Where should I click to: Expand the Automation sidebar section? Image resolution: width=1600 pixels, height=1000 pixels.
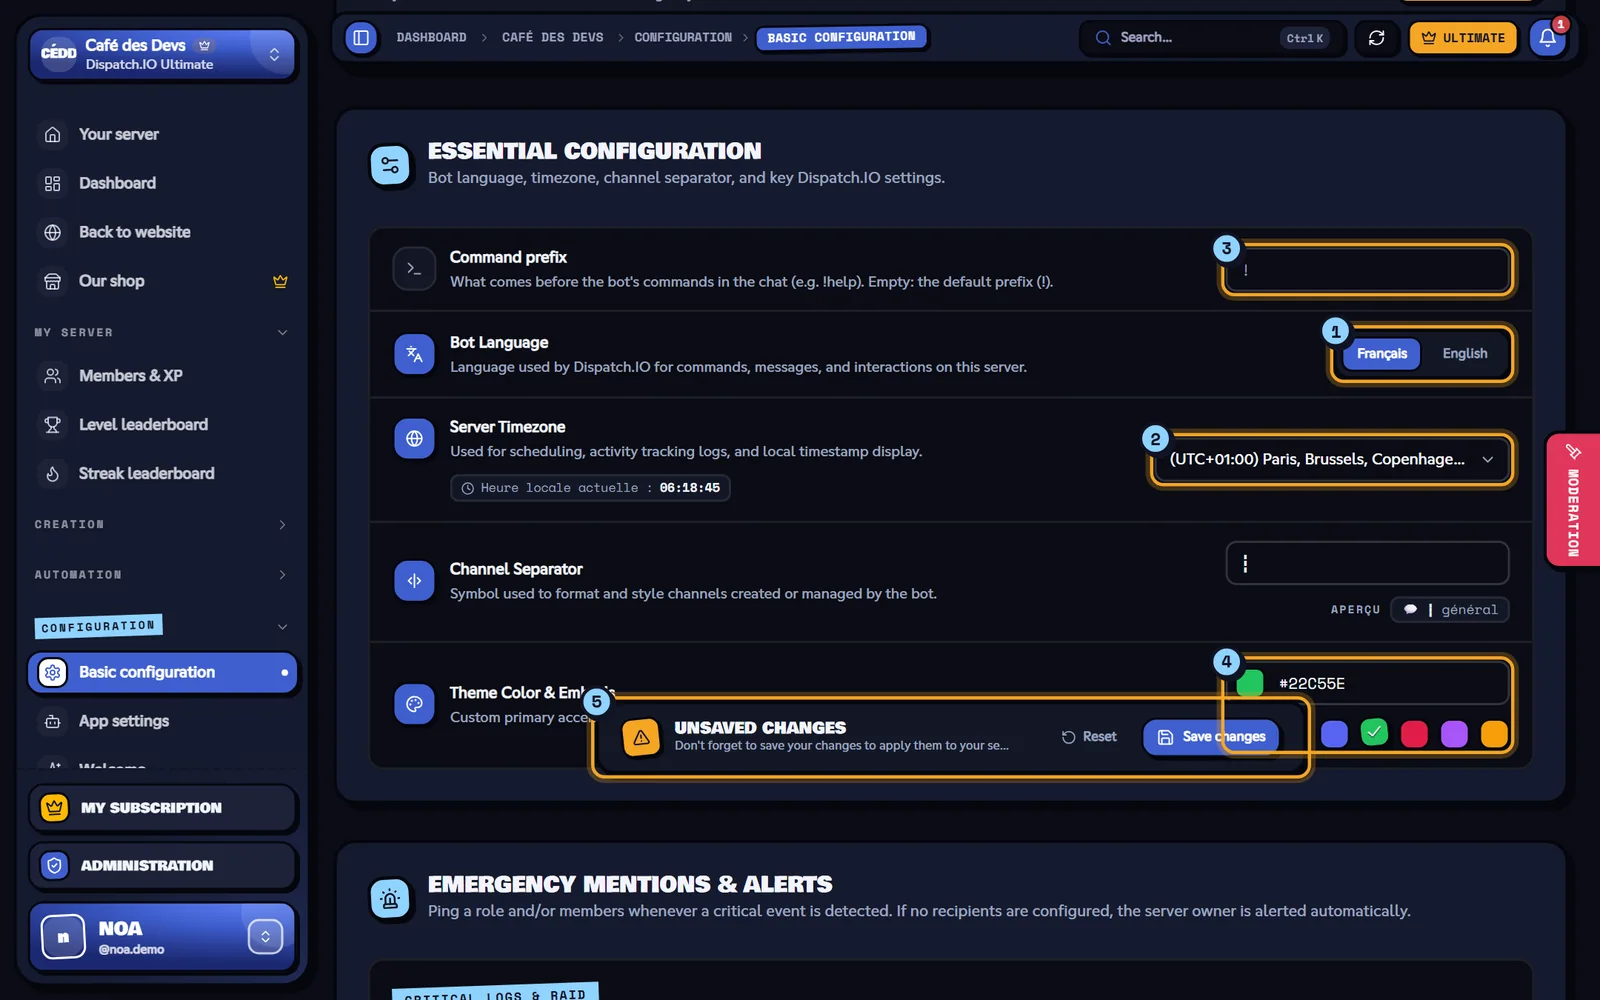pyautogui.click(x=161, y=575)
